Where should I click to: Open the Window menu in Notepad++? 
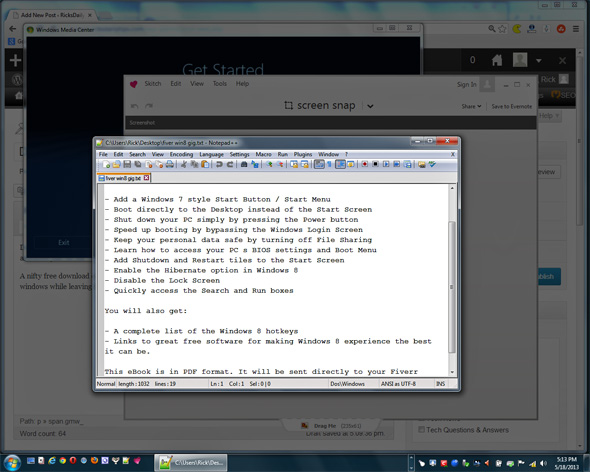coord(328,154)
